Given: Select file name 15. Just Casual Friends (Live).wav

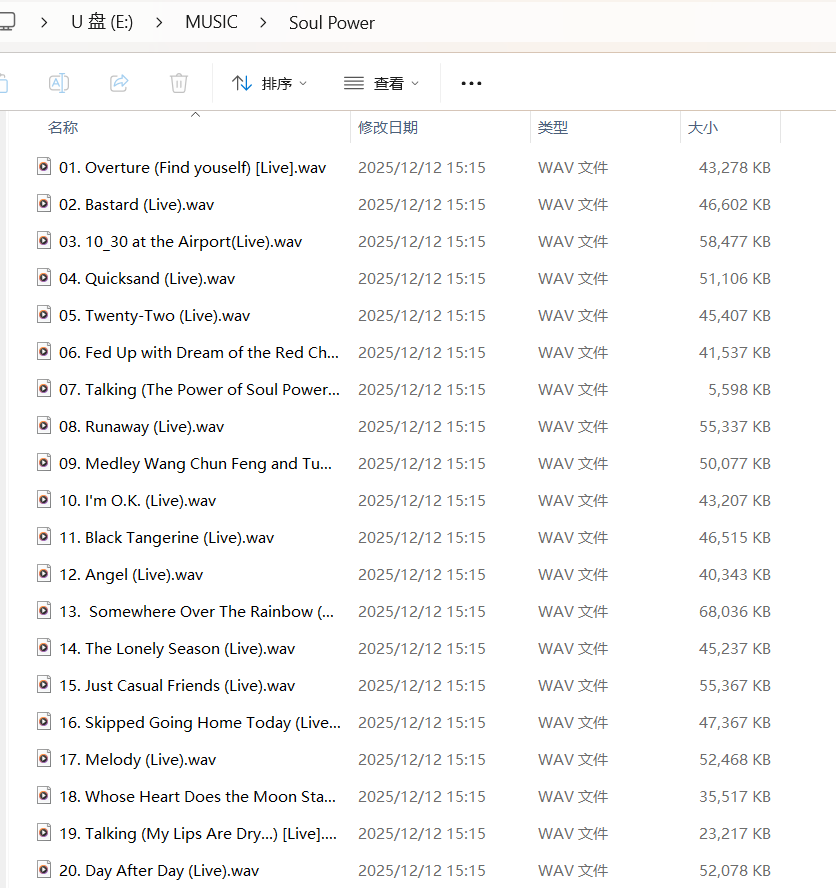Looking at the screenshot, I should pyautogui.click(x=177, y=686).
